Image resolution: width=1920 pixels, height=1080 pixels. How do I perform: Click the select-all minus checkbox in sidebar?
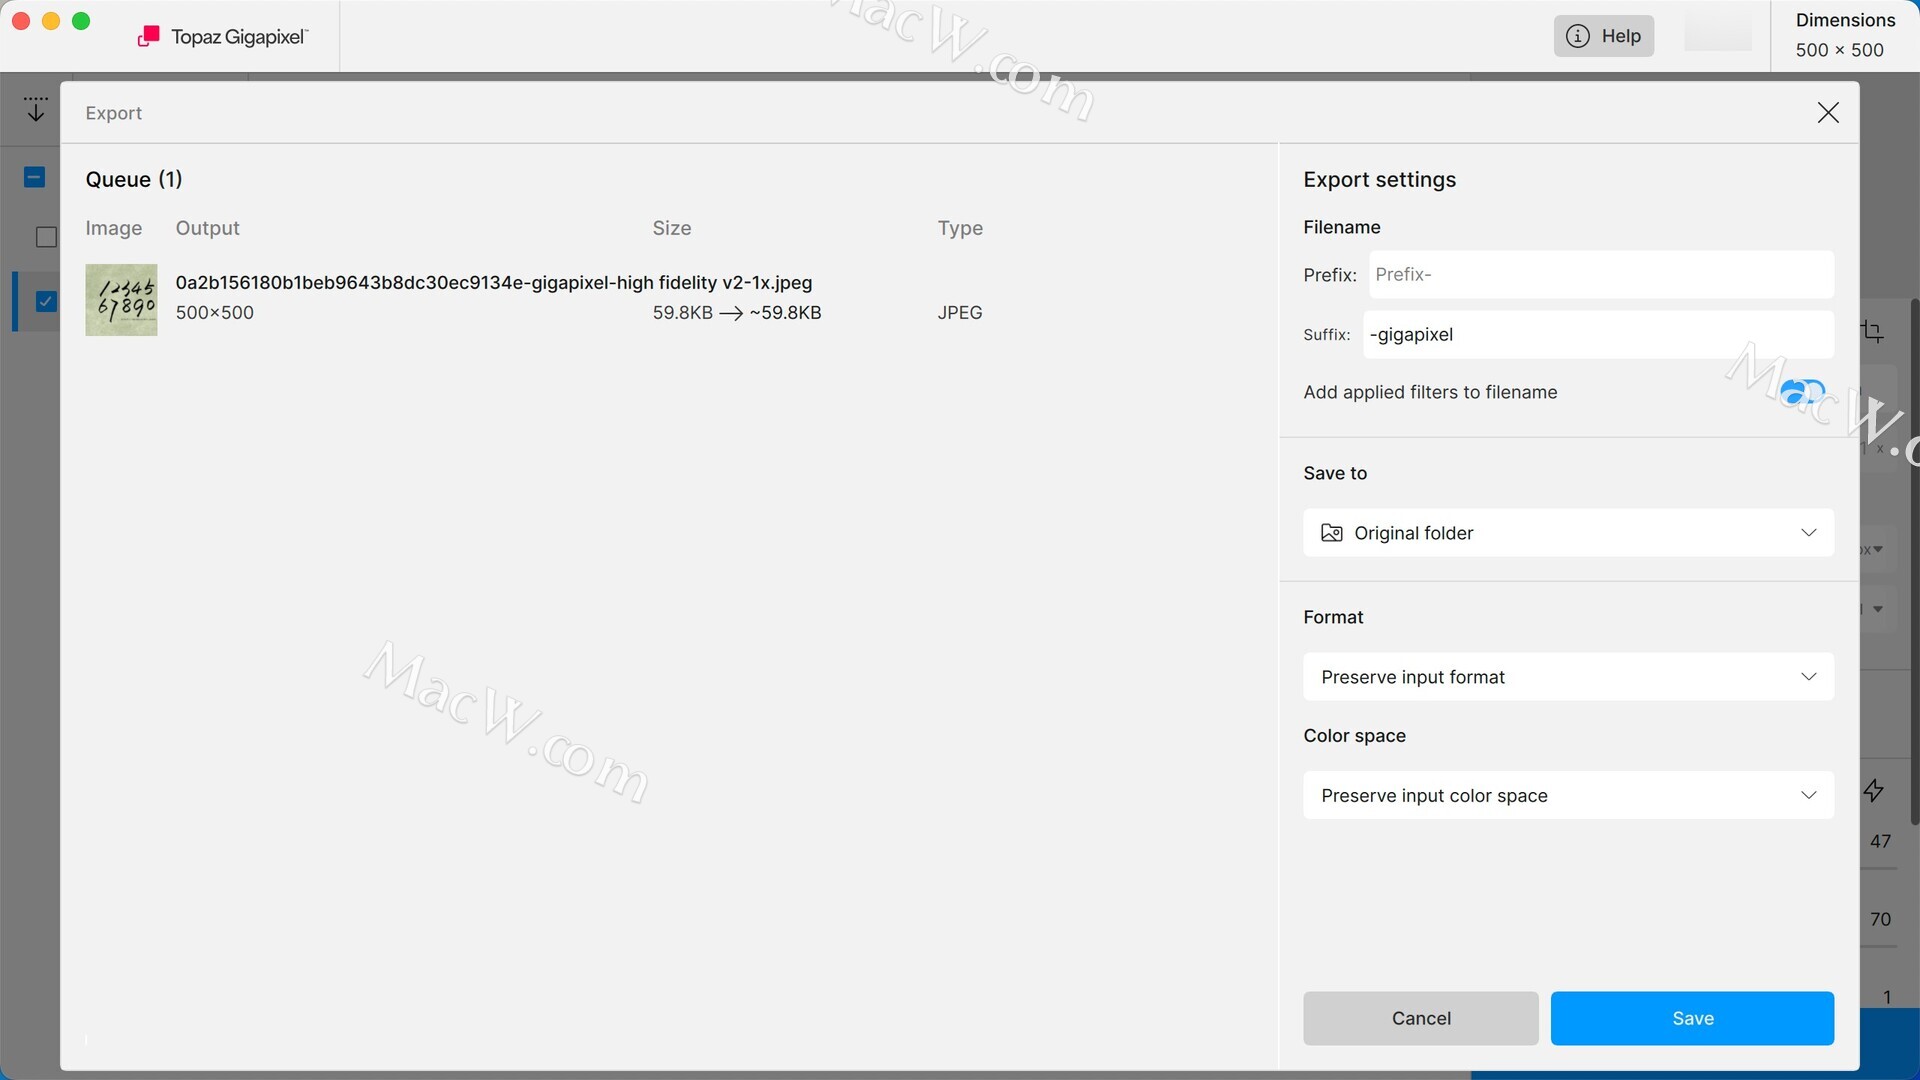(x=34, y=178)
